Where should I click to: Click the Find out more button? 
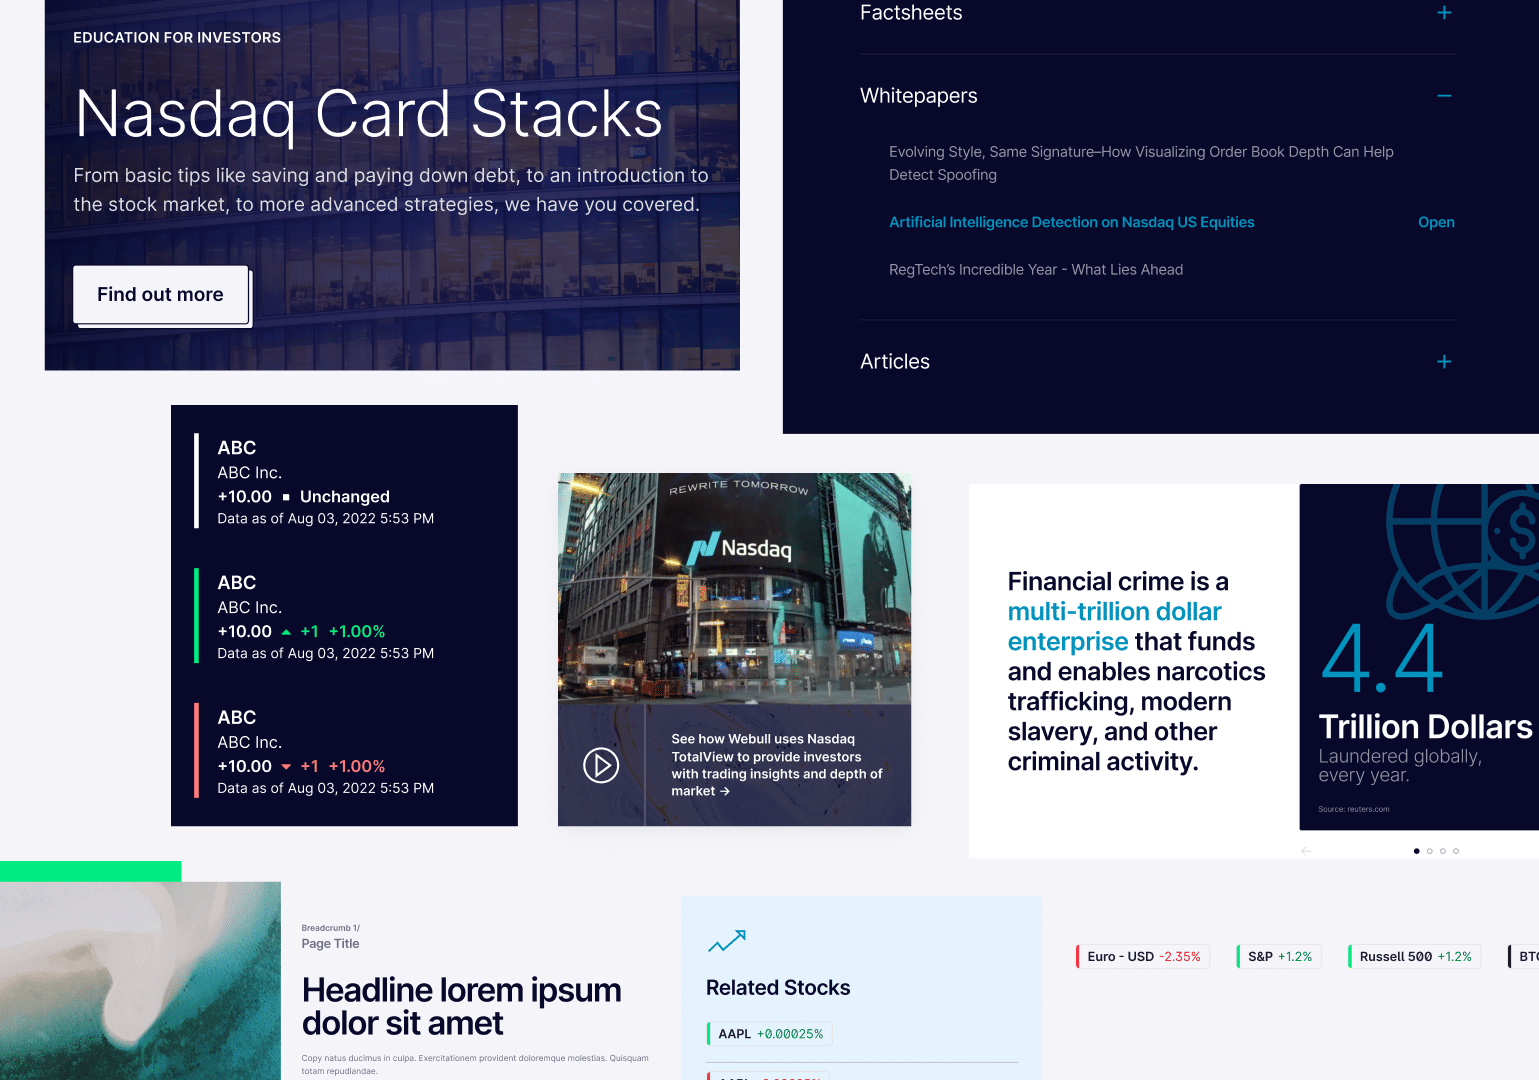coord(160,294)
